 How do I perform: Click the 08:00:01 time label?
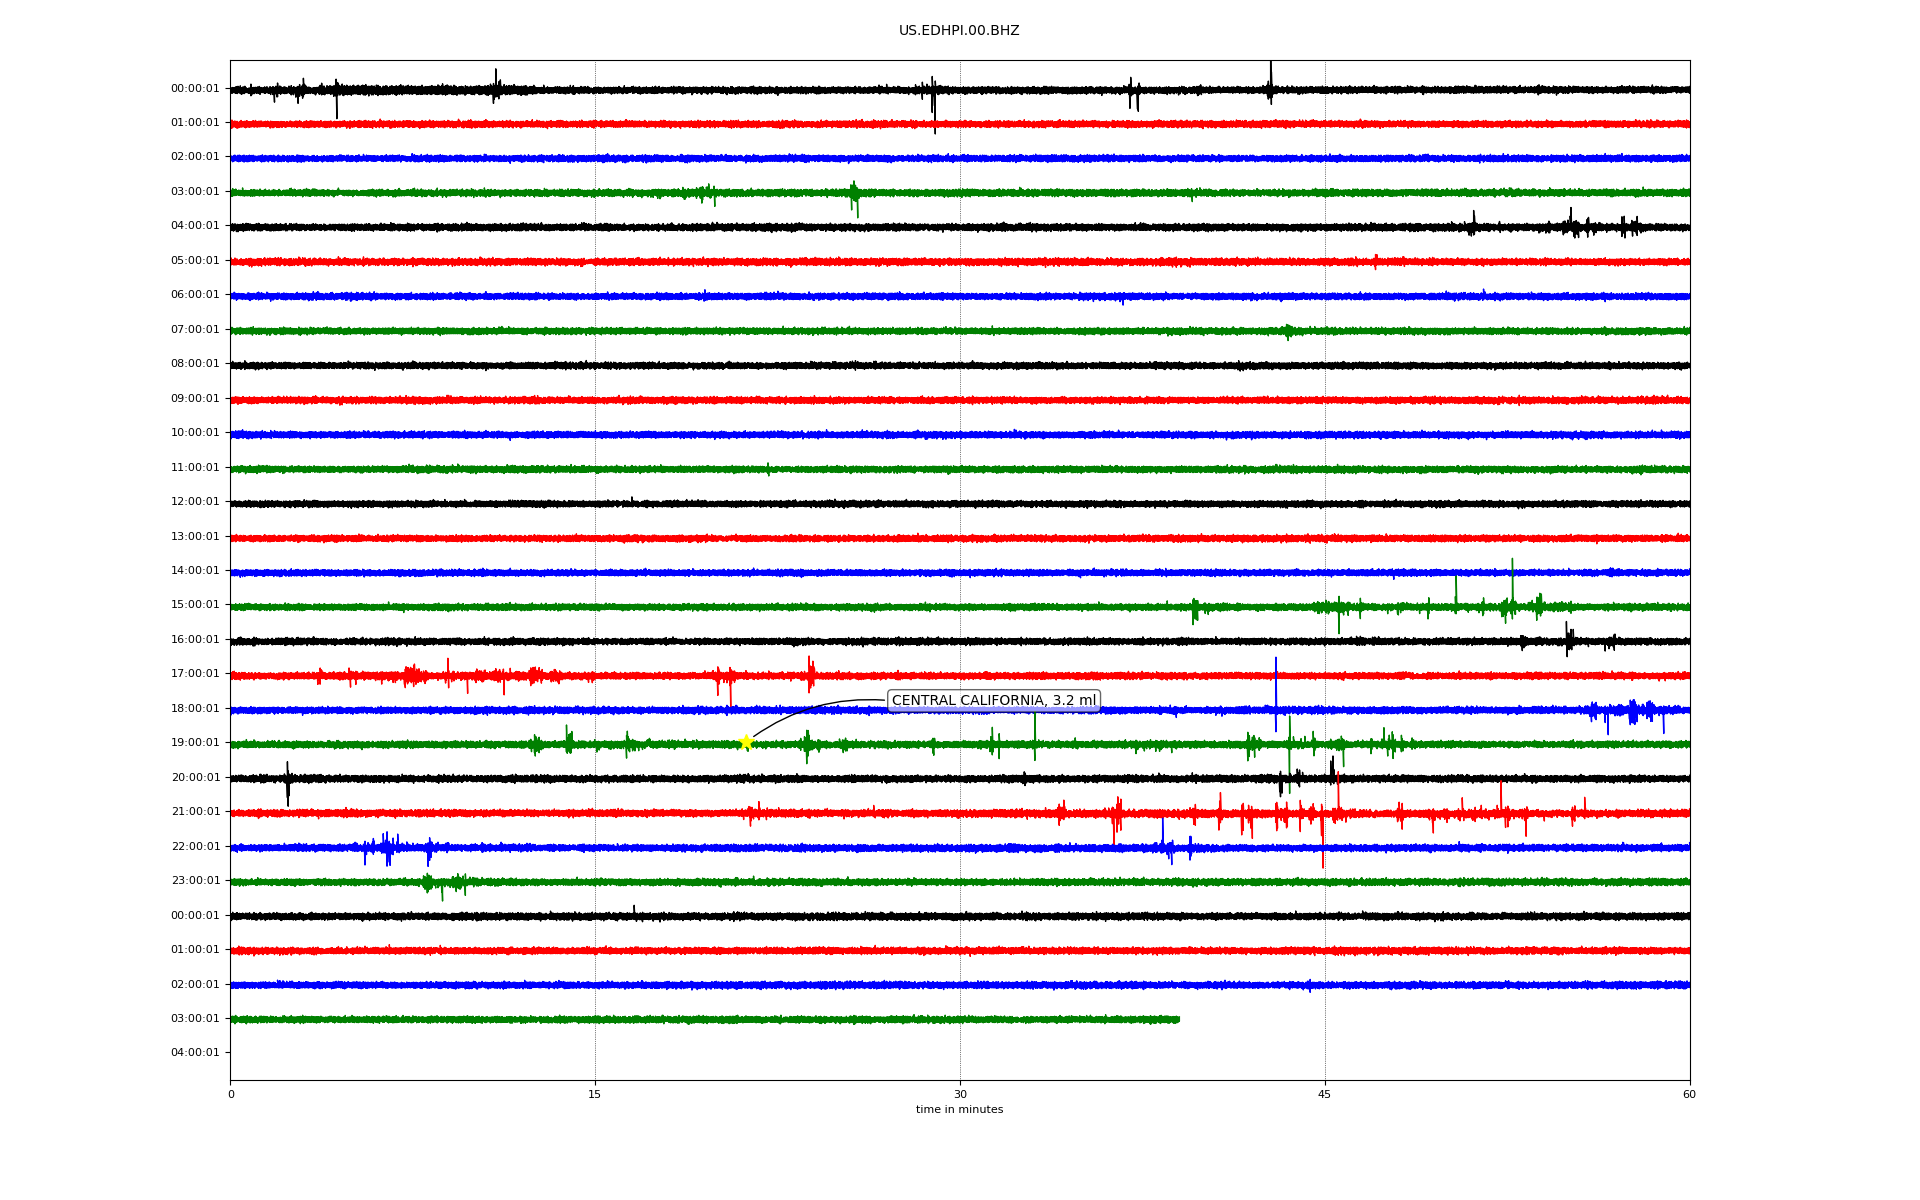click(195, 363)
